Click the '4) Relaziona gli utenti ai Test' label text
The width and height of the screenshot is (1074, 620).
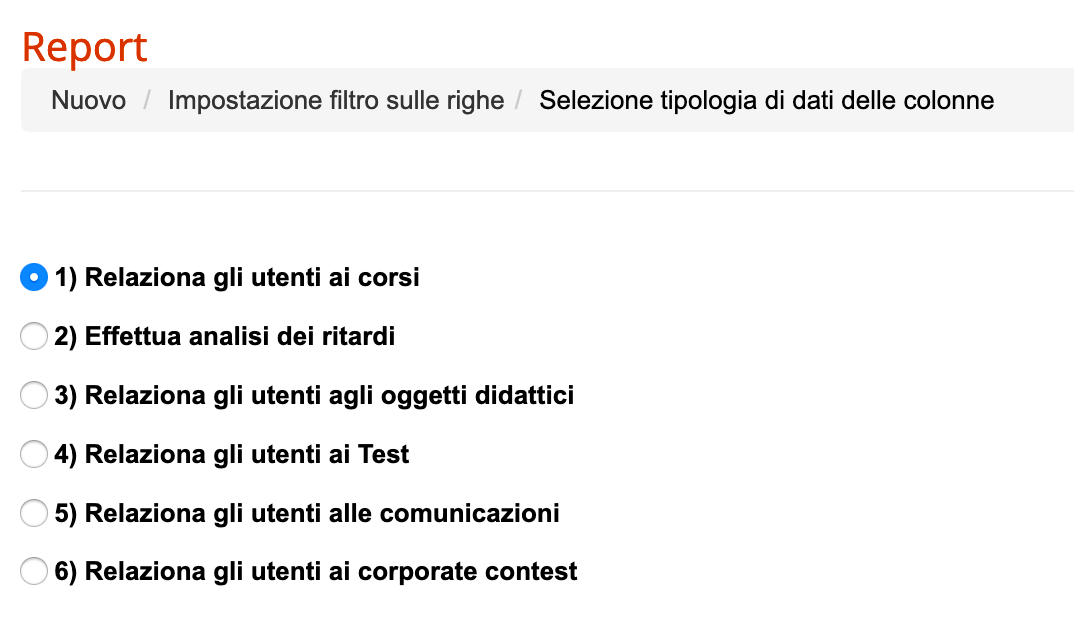click(232, 455)
